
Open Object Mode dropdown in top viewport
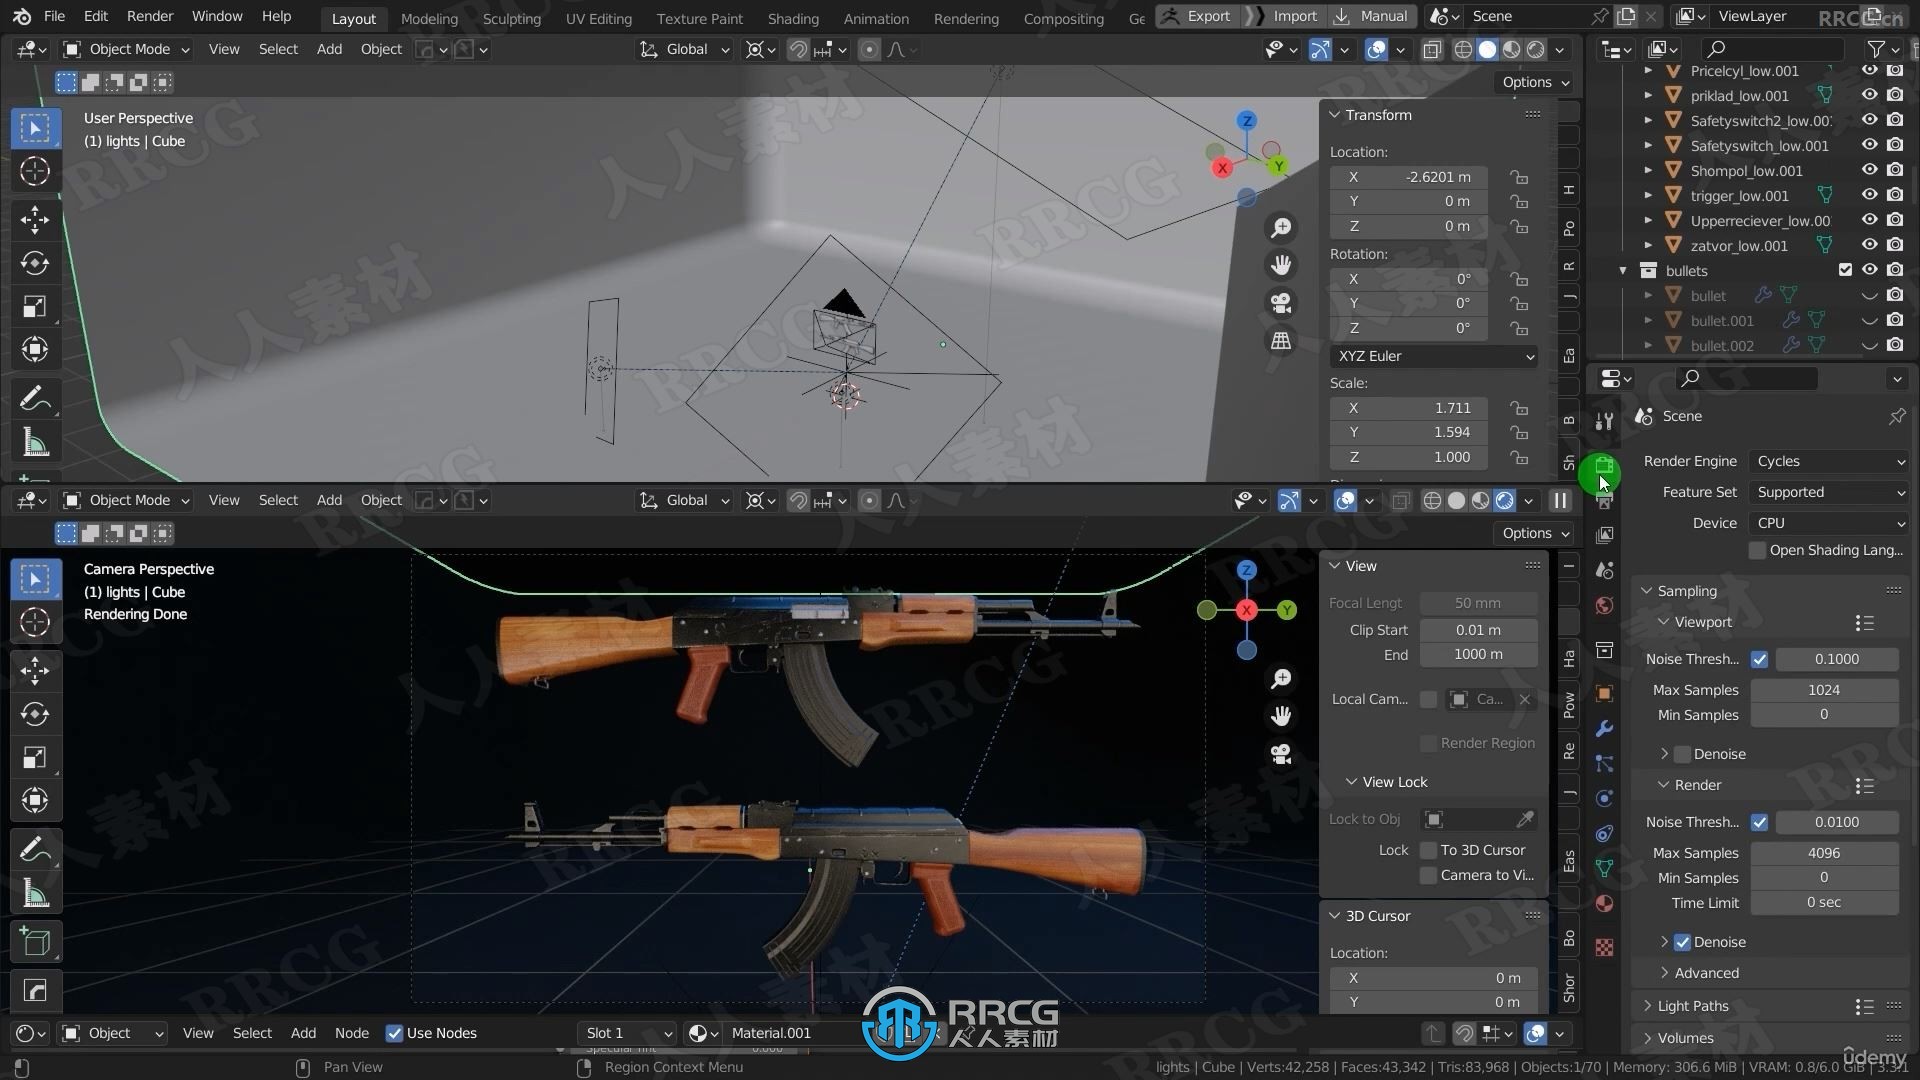tap(126, 49)
